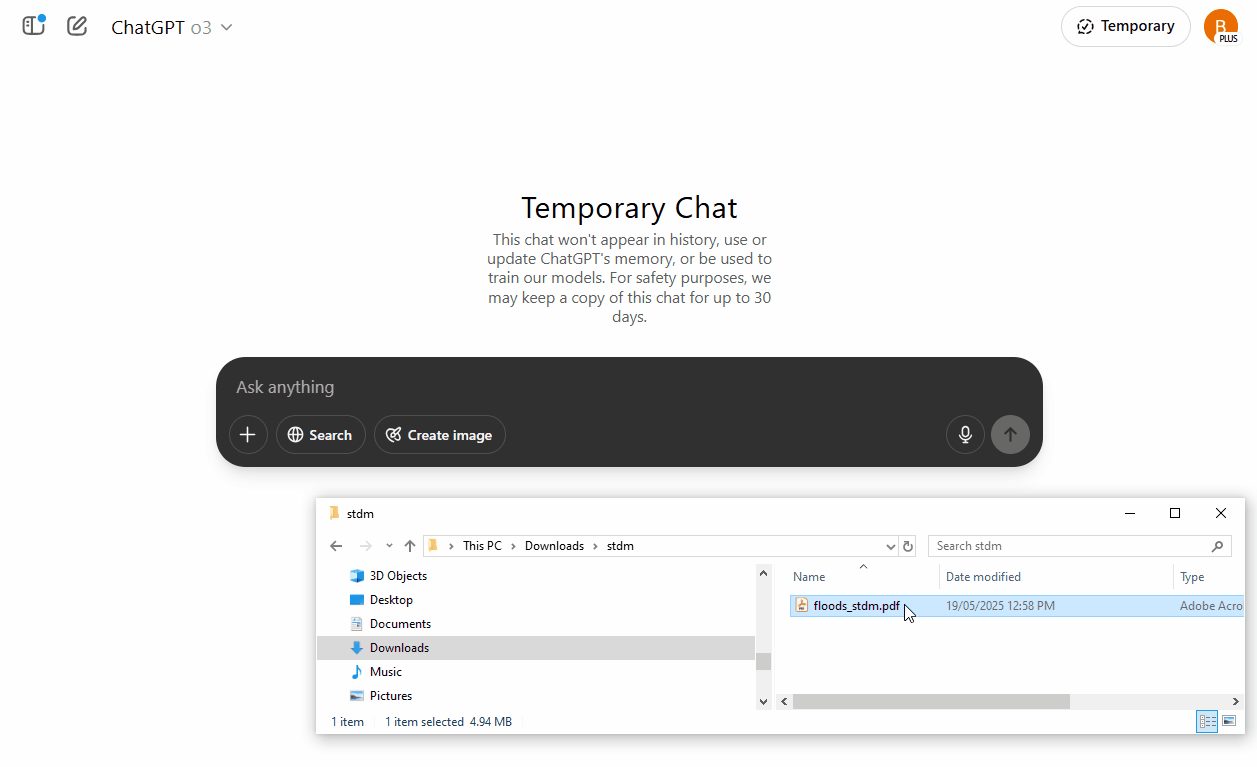Click the plus attach files button
The image size is (1257, 767).
pyautogui.click(x=248, y=435)
